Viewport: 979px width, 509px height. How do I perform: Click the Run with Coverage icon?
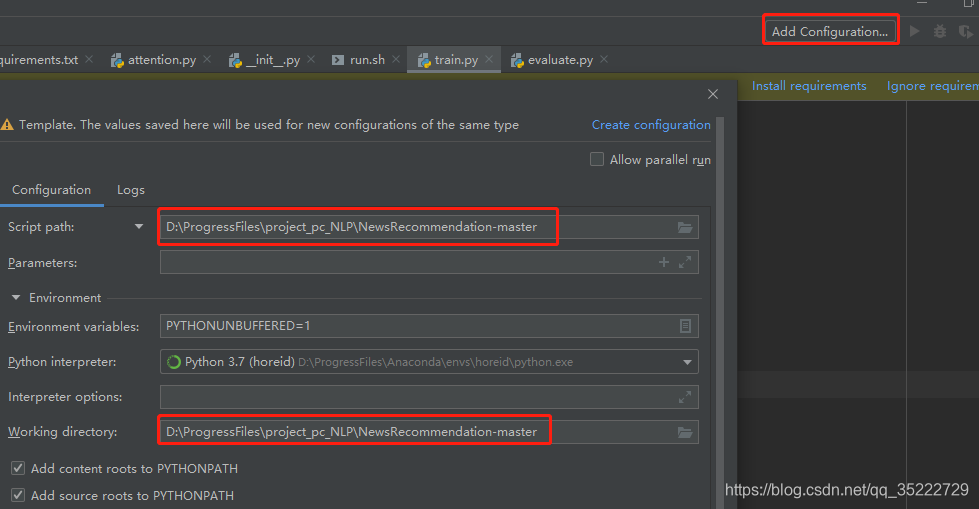pos(965,31)
